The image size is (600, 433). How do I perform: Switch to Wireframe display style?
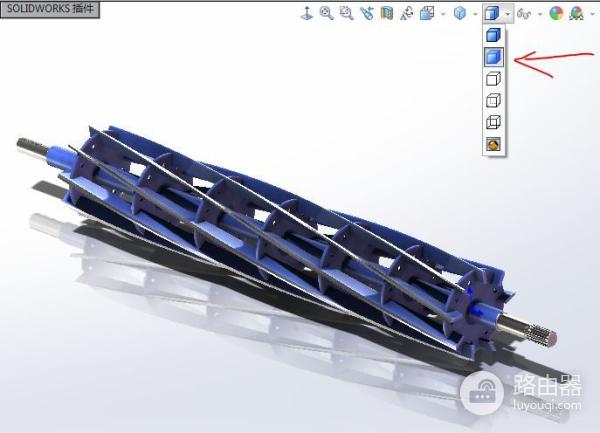492,123
